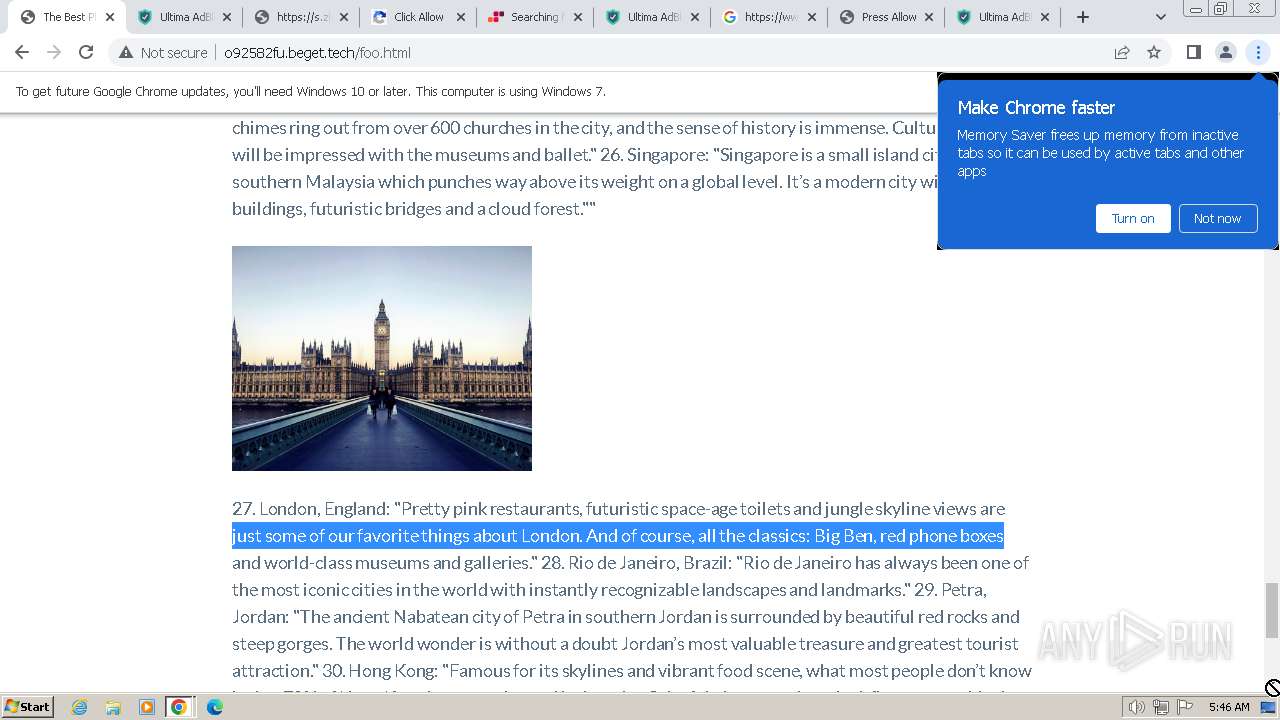Launch Internet Explorer from the taskbar
The image size is (1280, 720).
[x=79, y=707]
